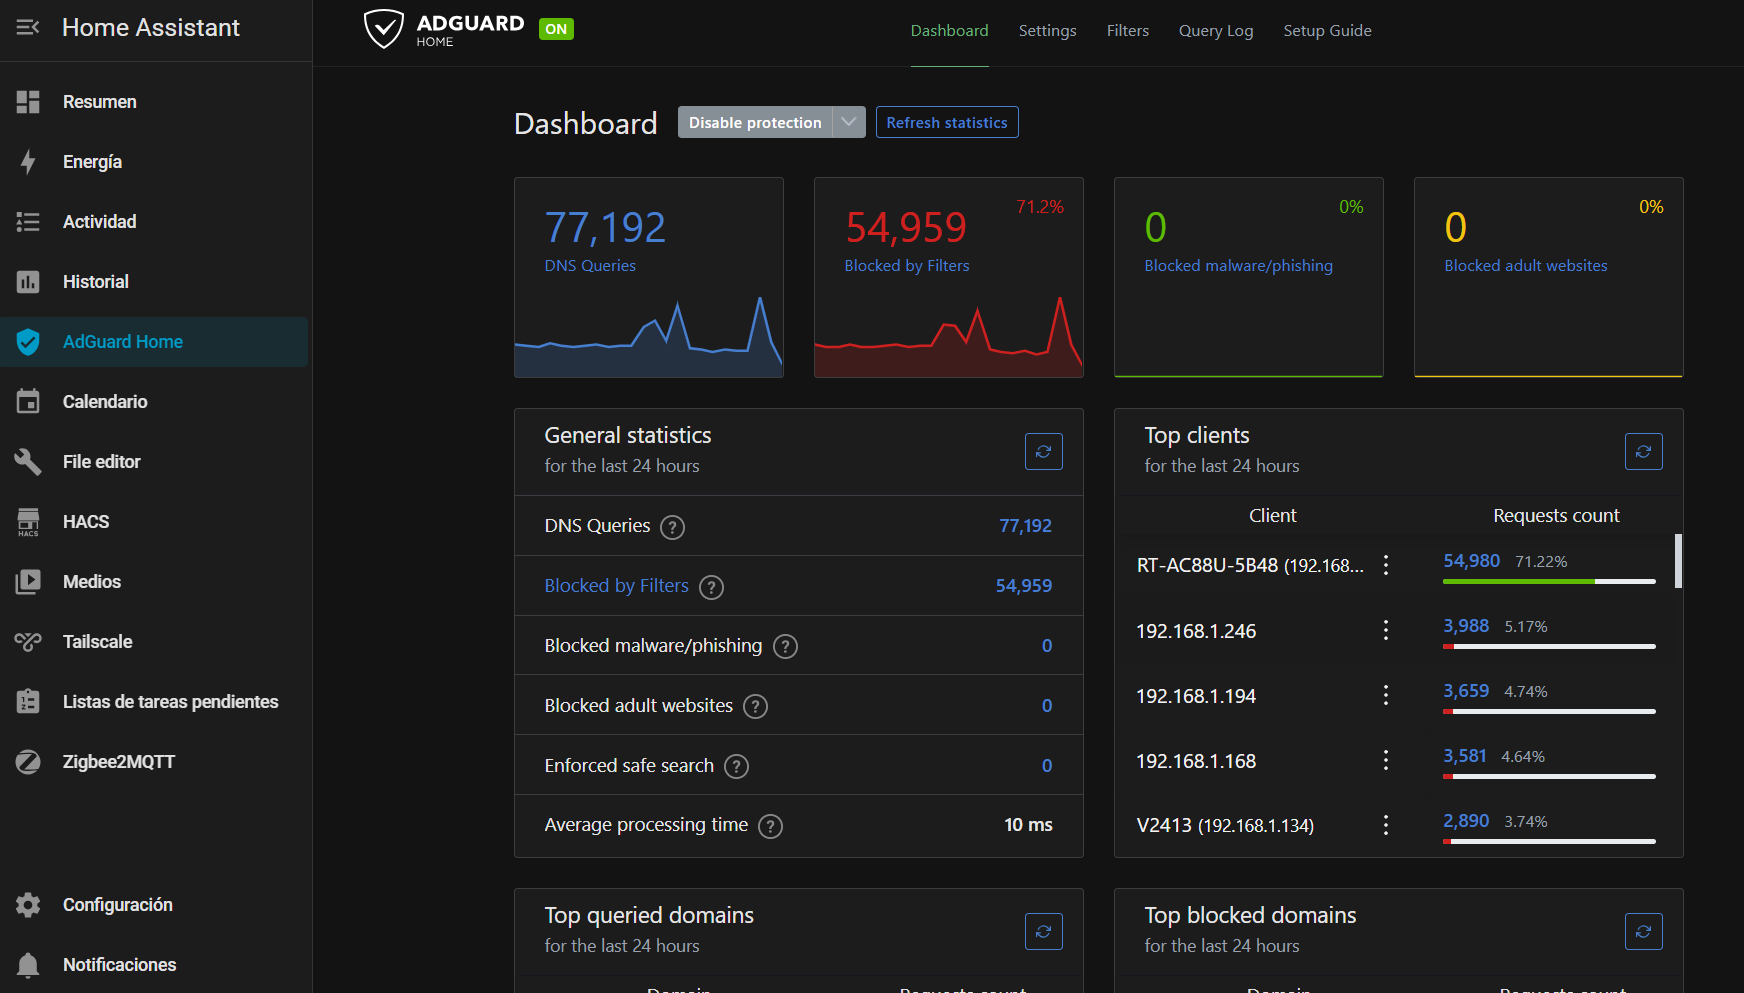Refresh the Top blocked domains card
The image size is (1744, 993).
[1643, 932]
